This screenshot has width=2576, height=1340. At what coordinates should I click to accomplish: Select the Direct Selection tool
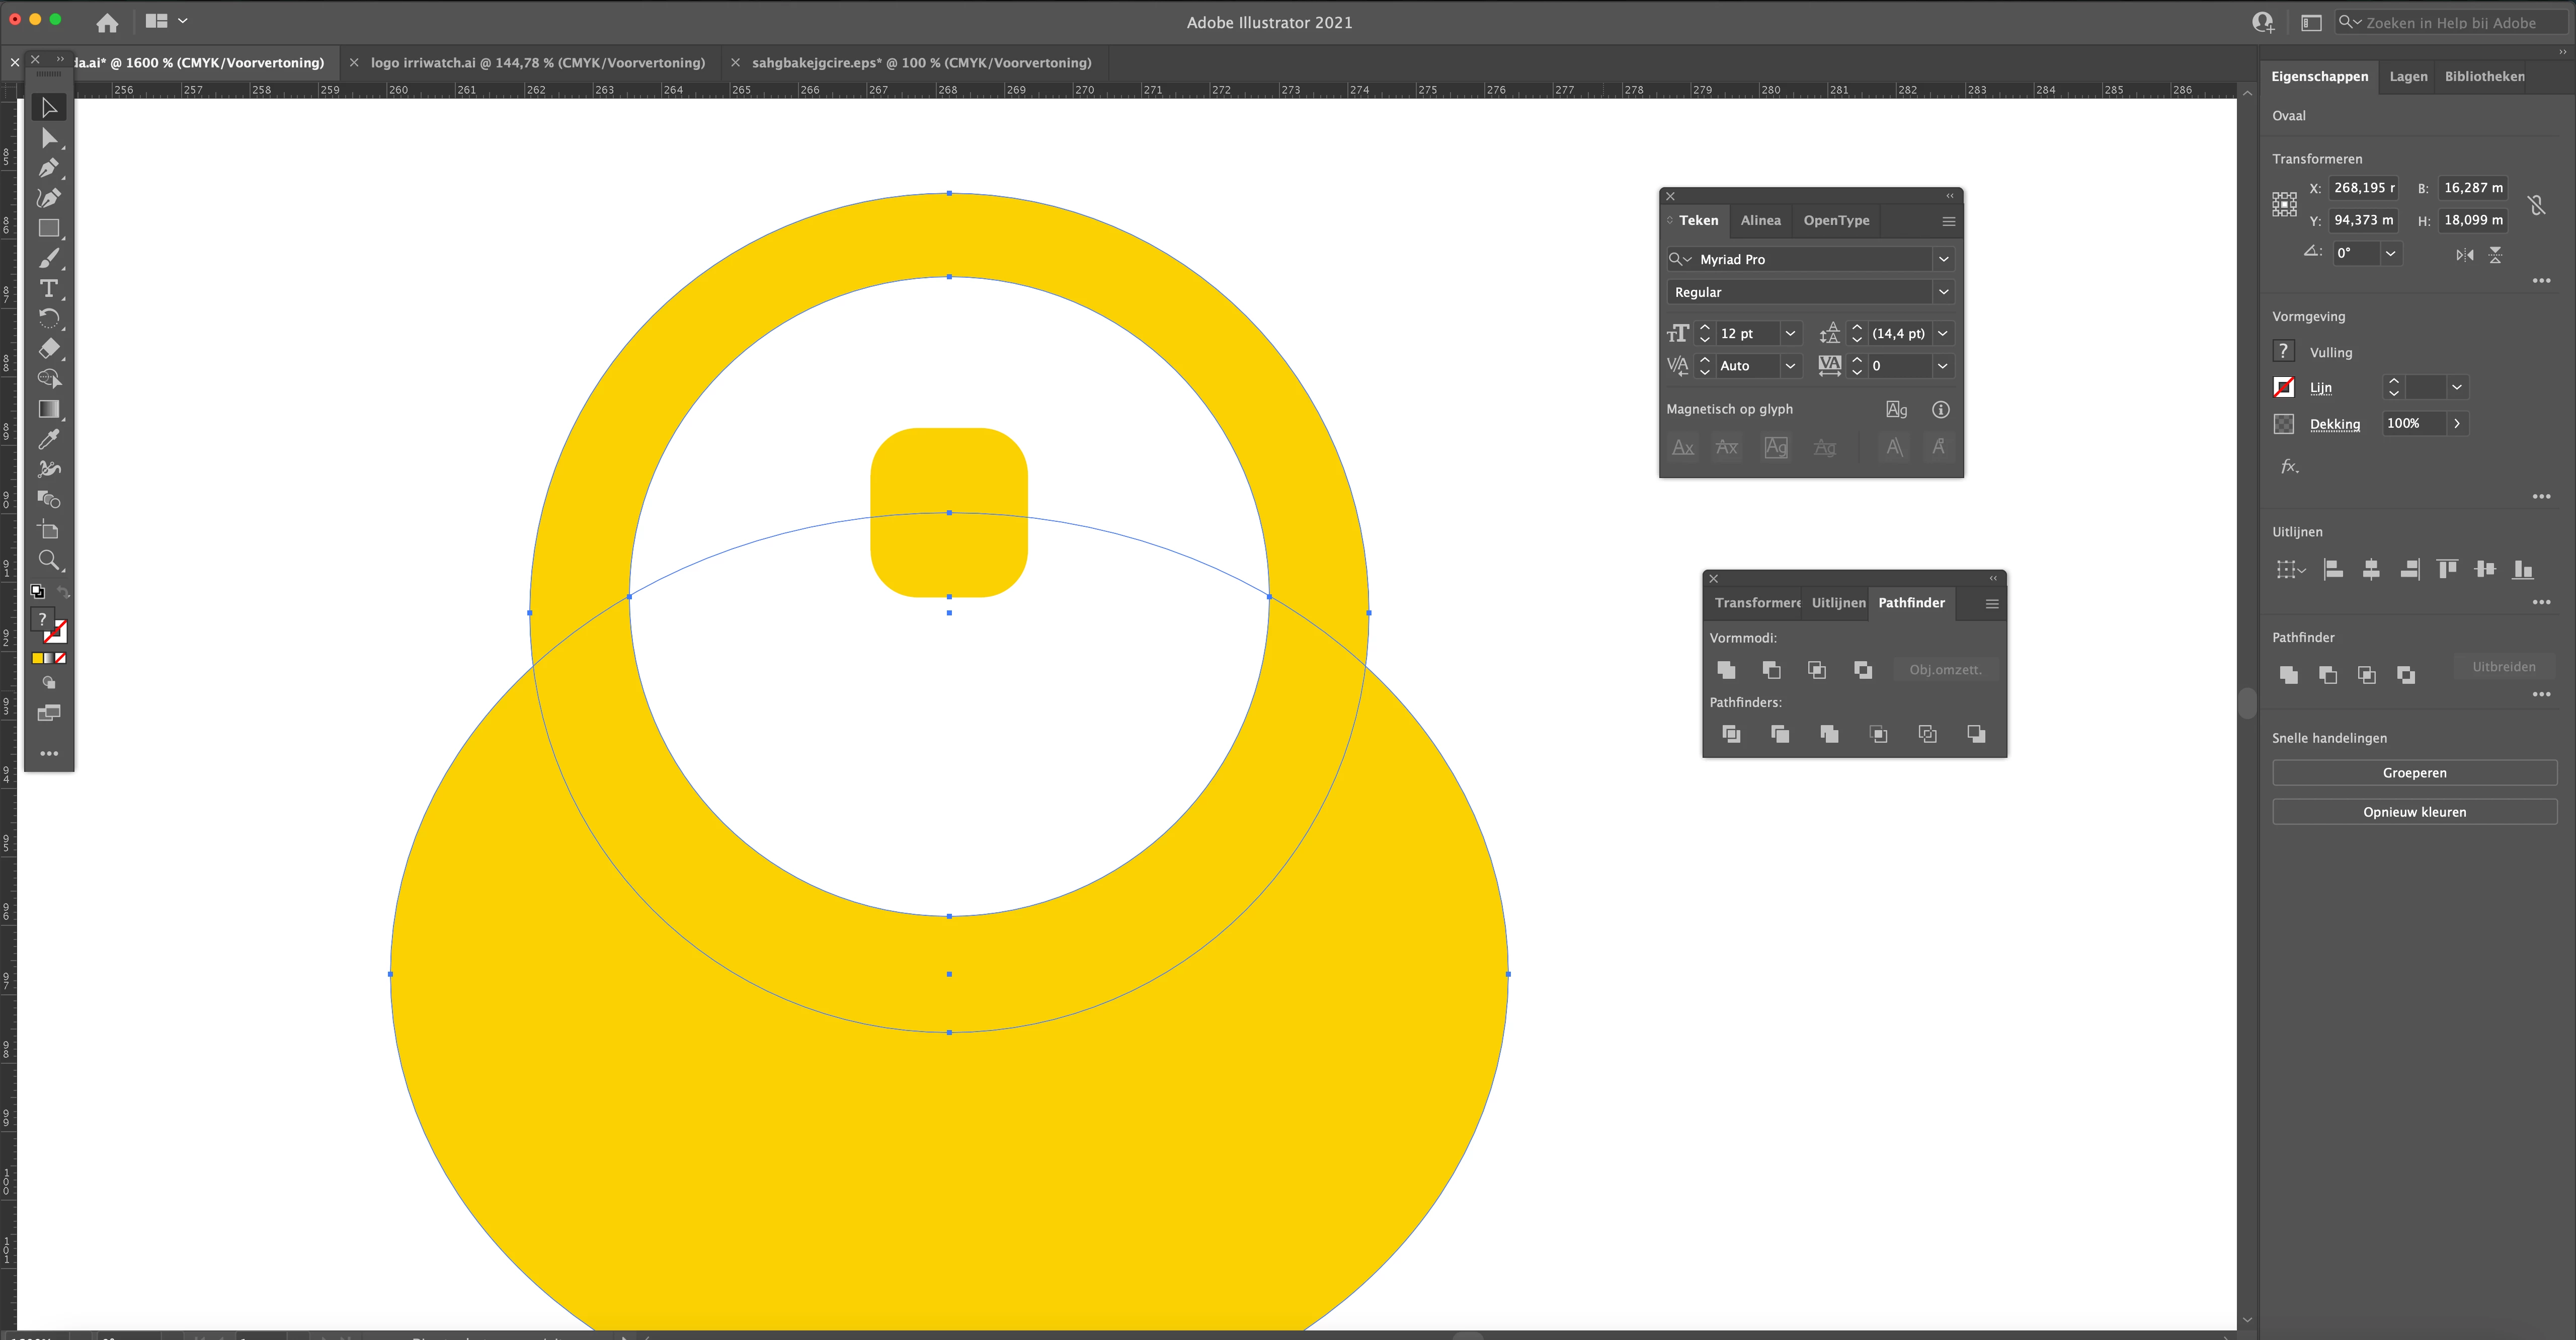point(48,138)
